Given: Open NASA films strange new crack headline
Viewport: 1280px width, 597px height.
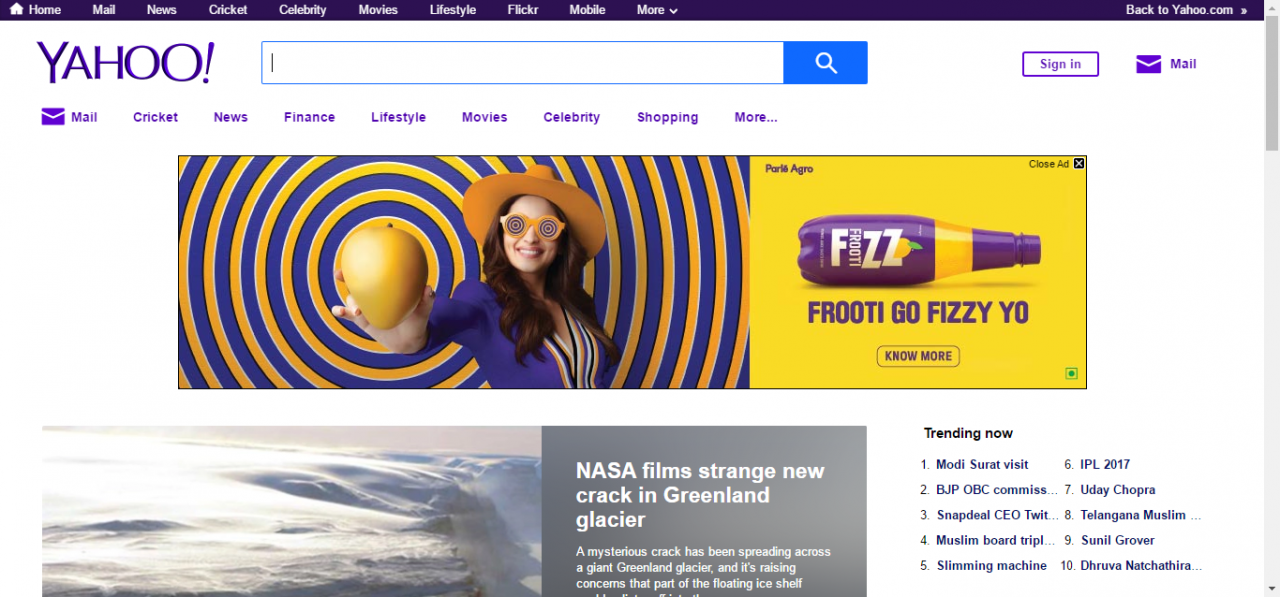Looking at the screenshot, I should pyautogui.click(x=700, y=495).
